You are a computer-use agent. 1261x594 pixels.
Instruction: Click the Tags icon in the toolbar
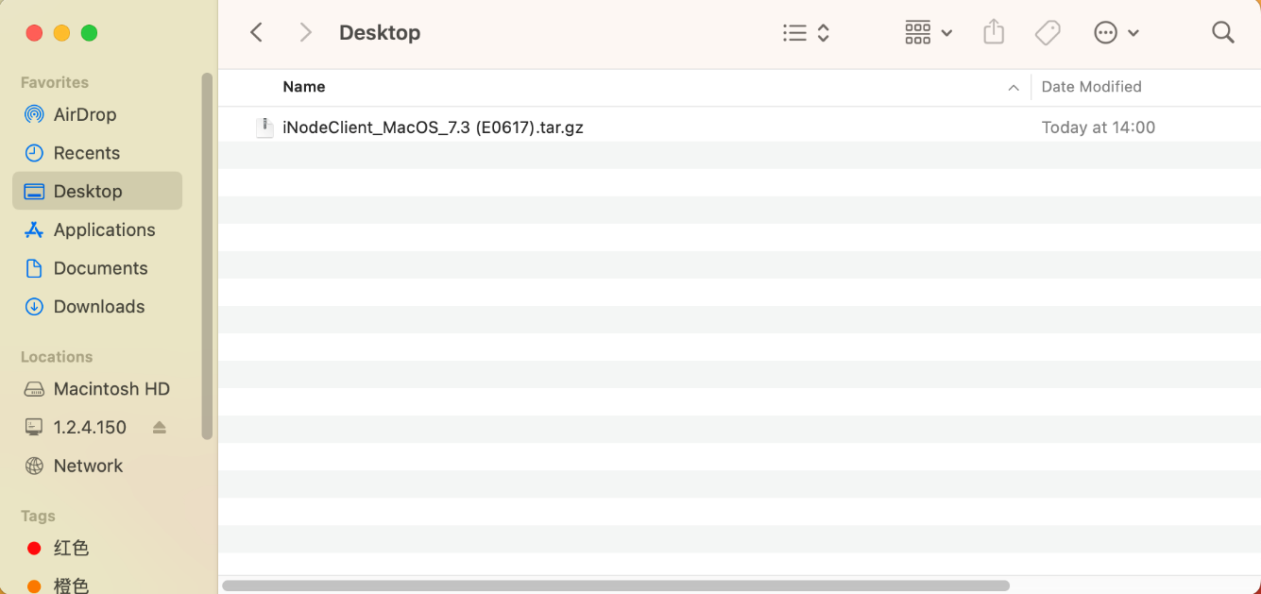tap(1047, 33)
